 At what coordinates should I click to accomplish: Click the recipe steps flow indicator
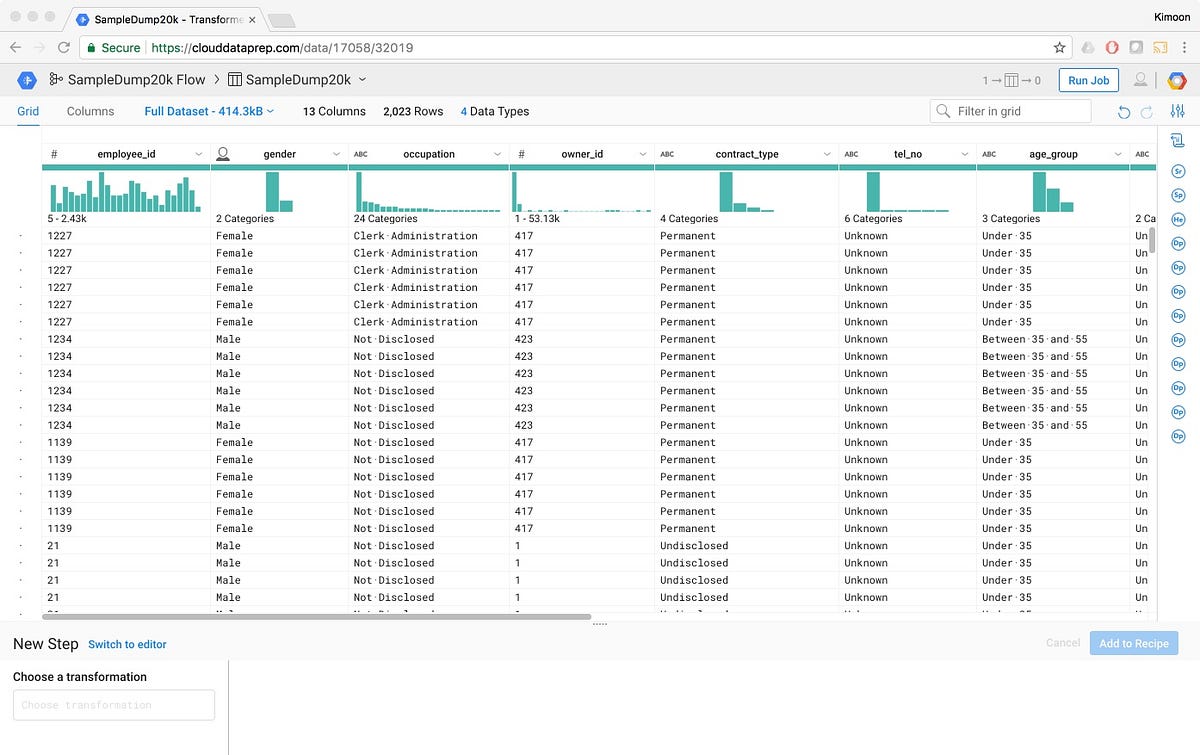pos(1011,80)
